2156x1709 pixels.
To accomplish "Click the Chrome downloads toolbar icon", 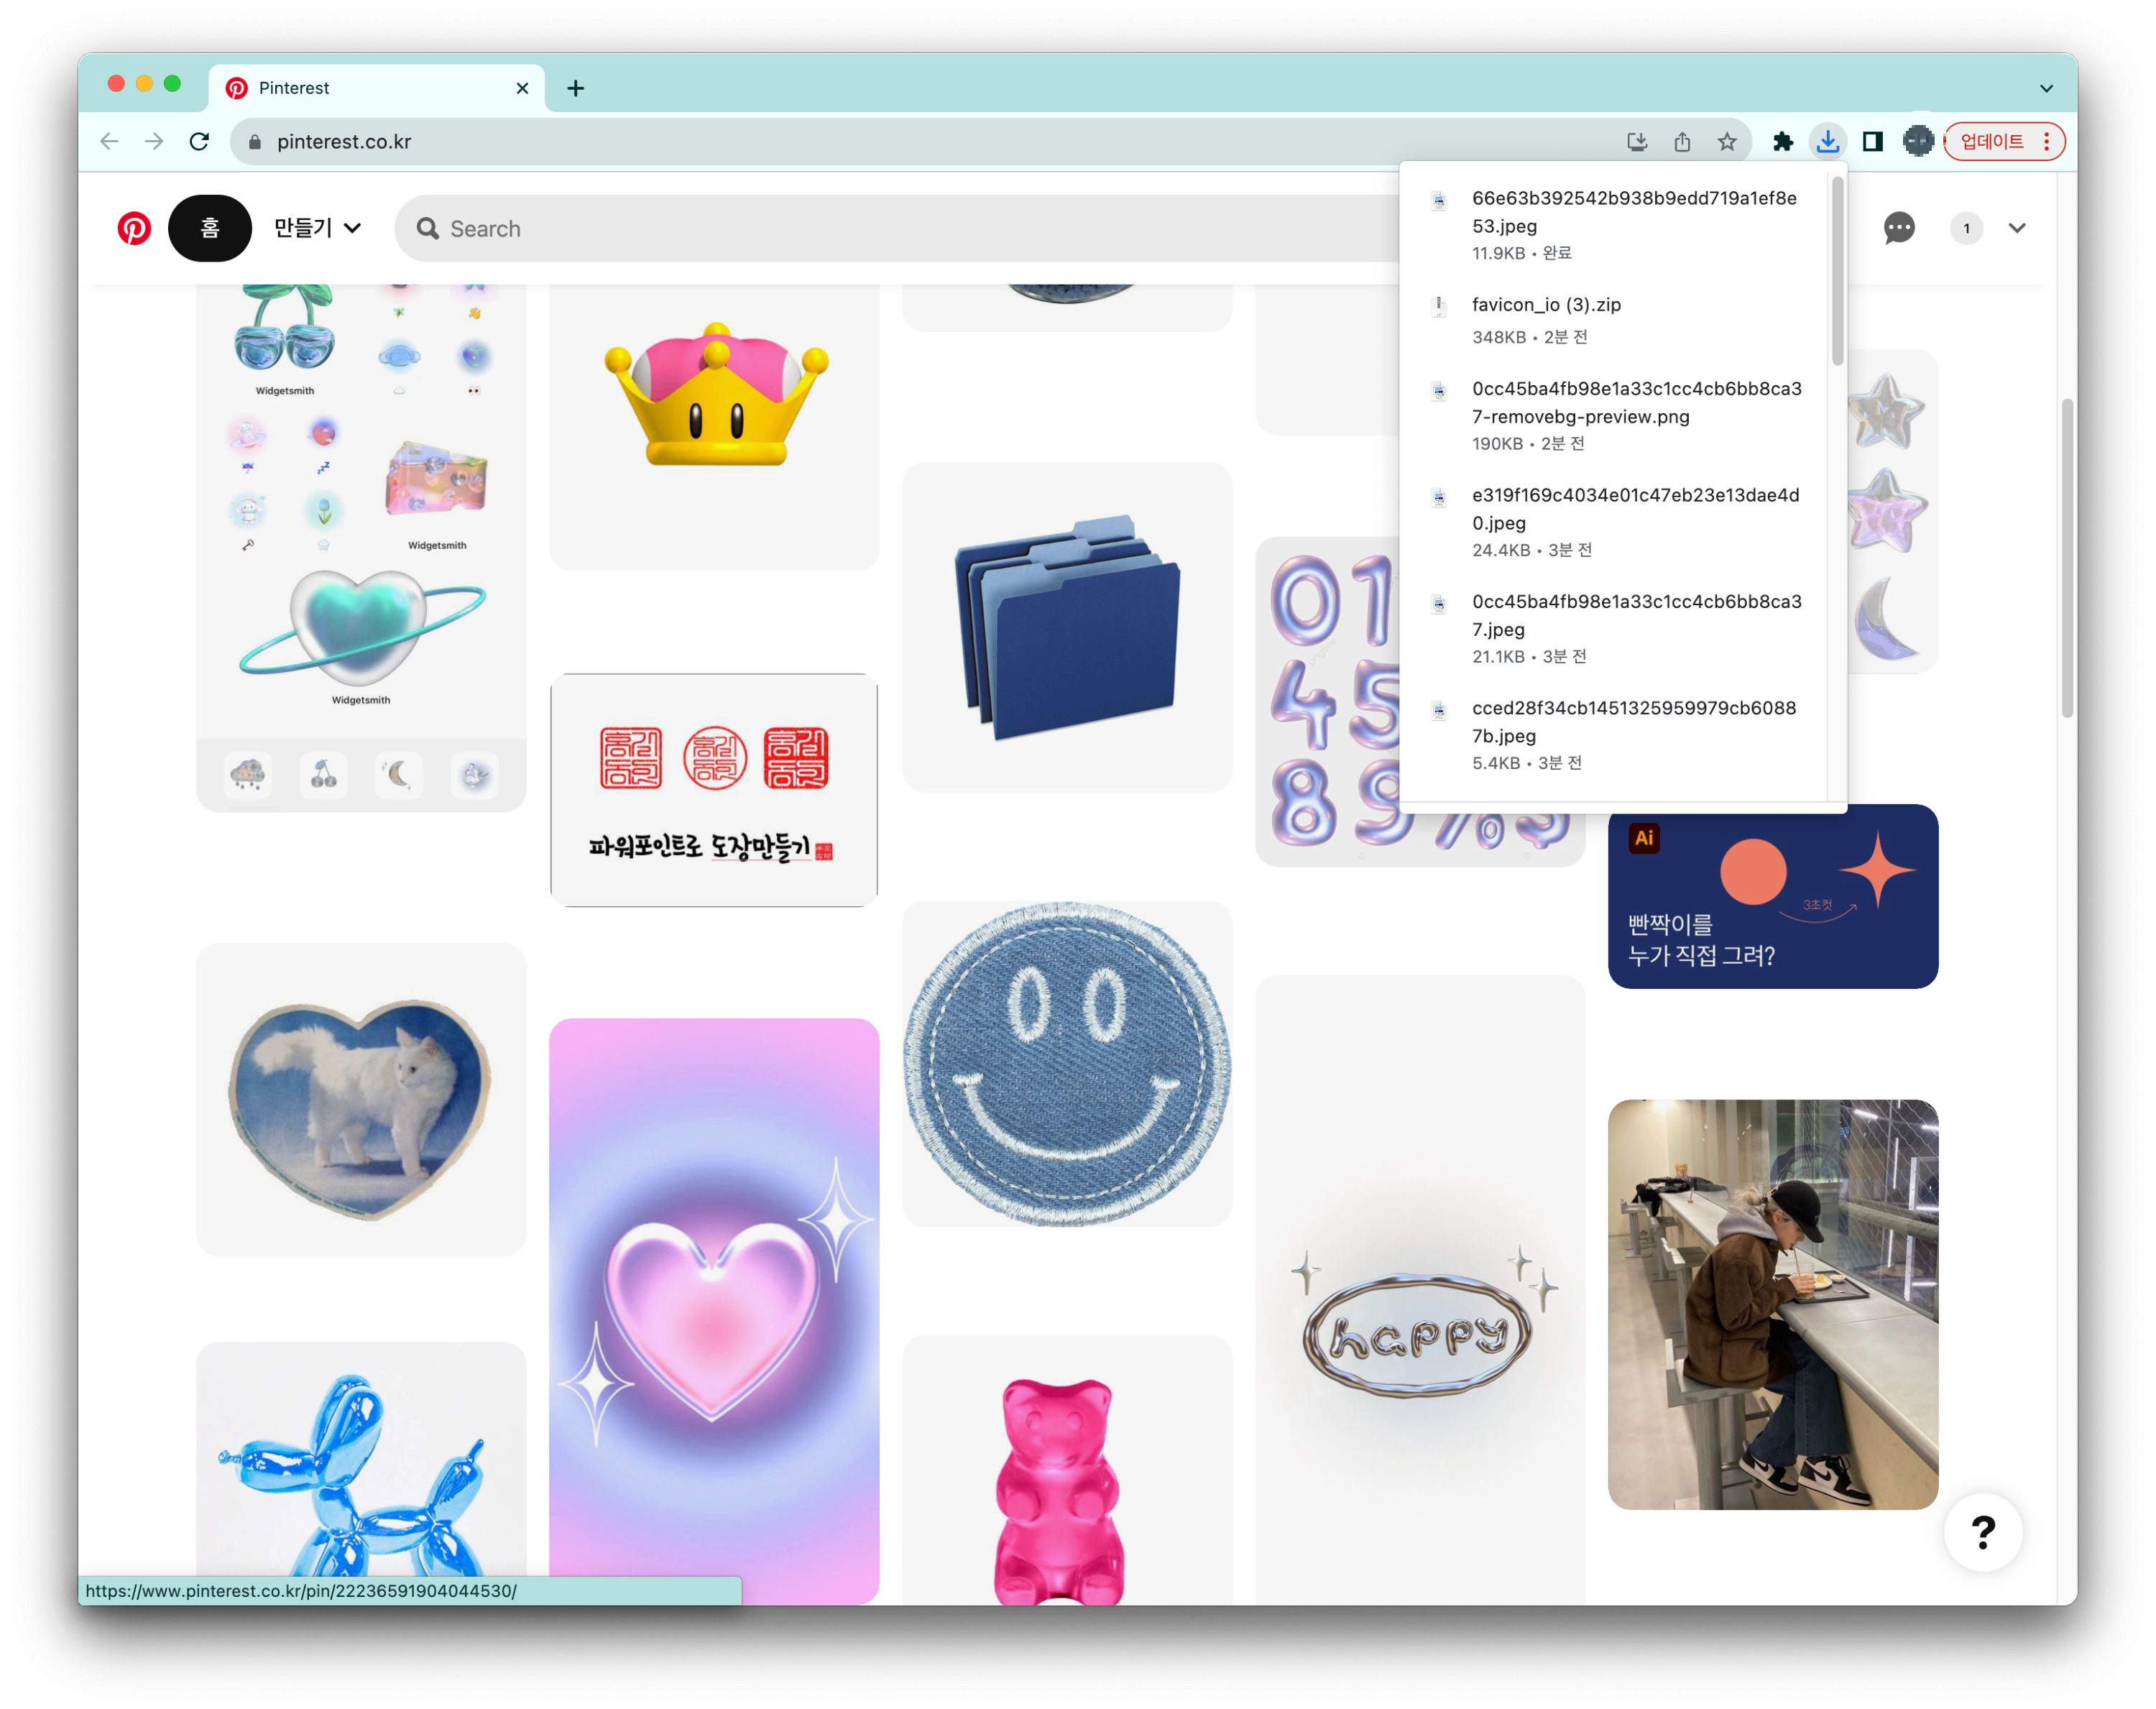I will point(1827,141).
